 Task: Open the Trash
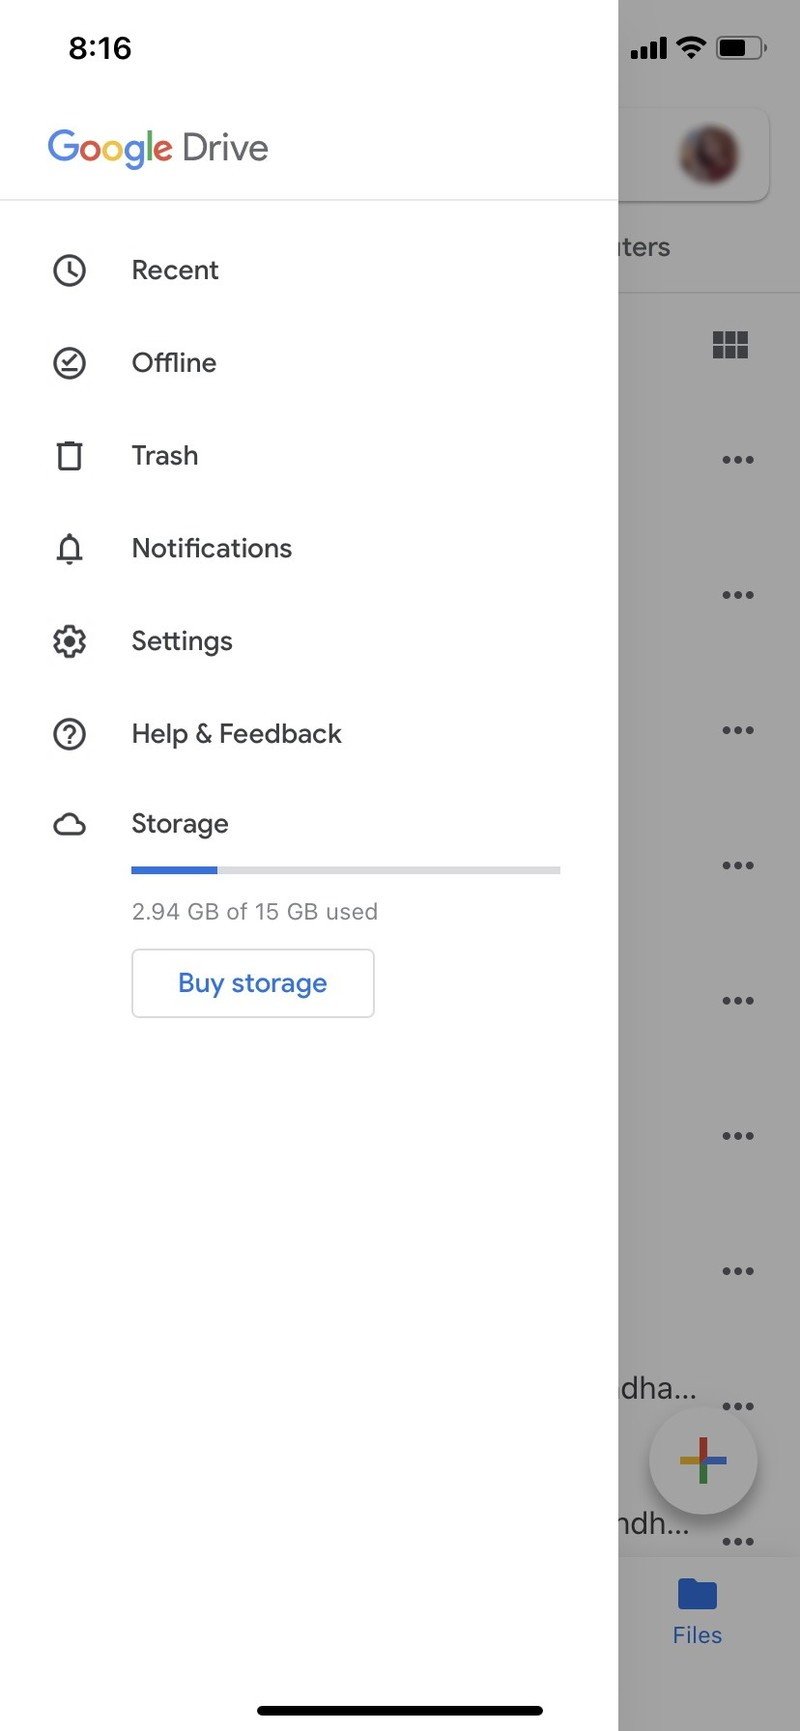(x=165, y=456)
